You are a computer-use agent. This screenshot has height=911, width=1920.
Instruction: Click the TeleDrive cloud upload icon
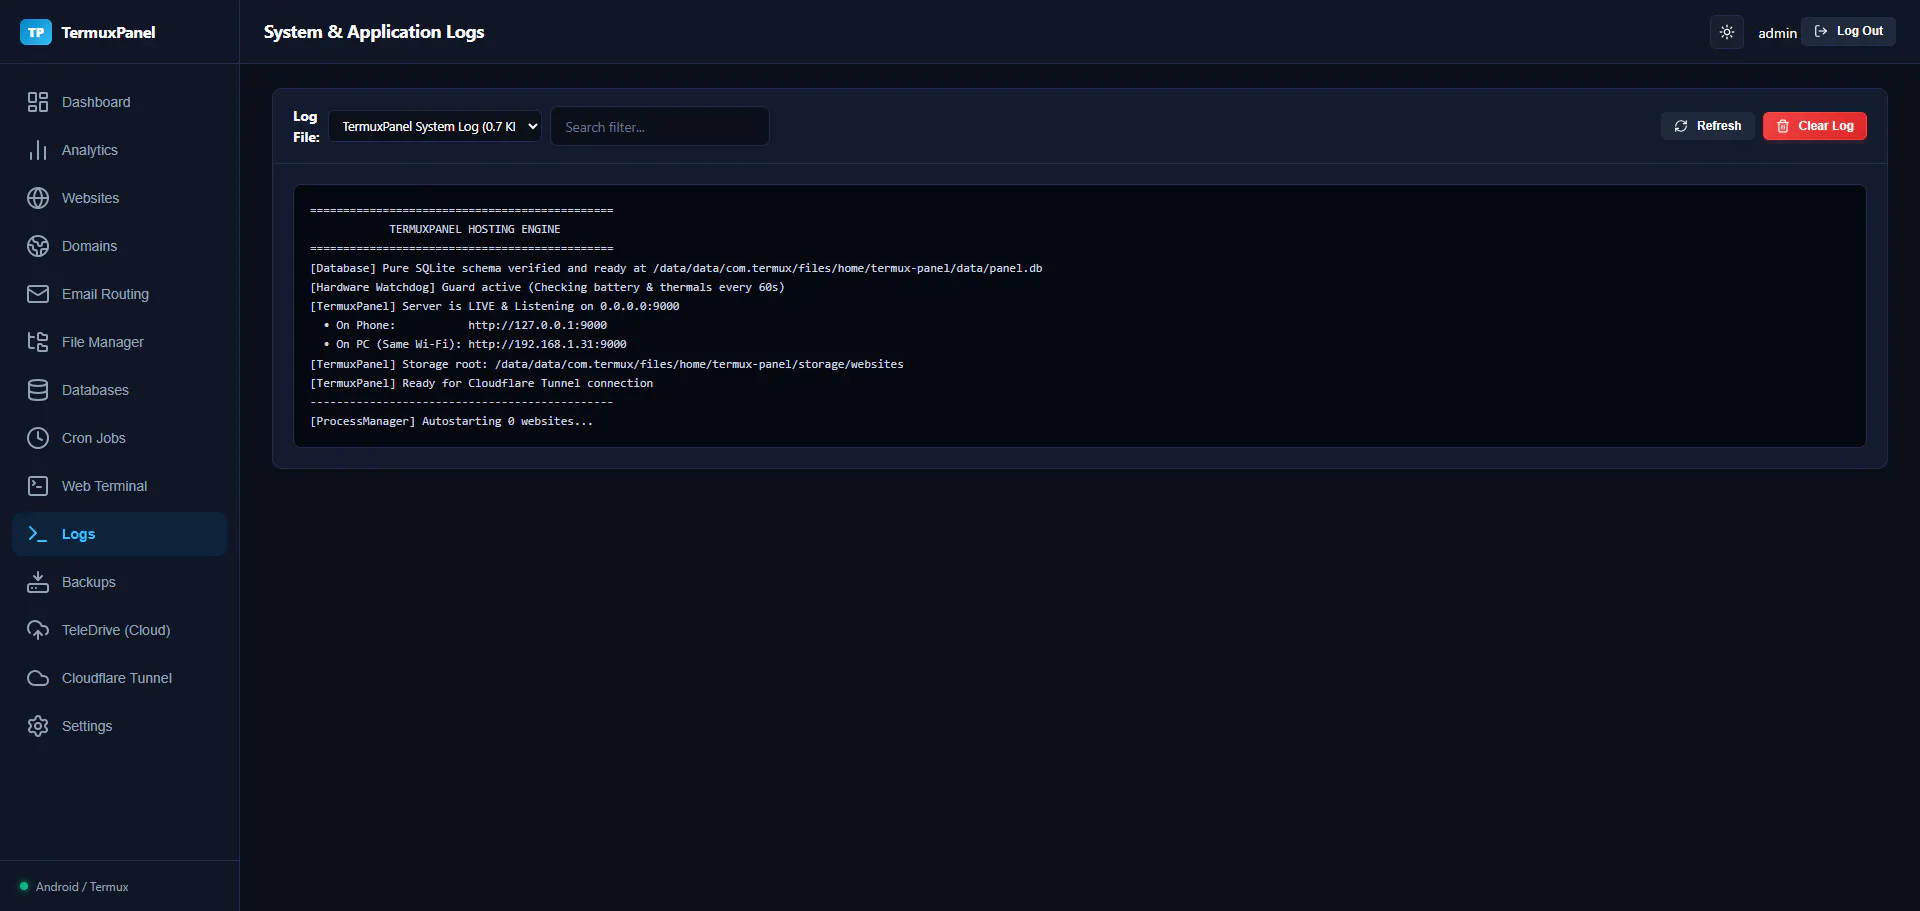38,630
